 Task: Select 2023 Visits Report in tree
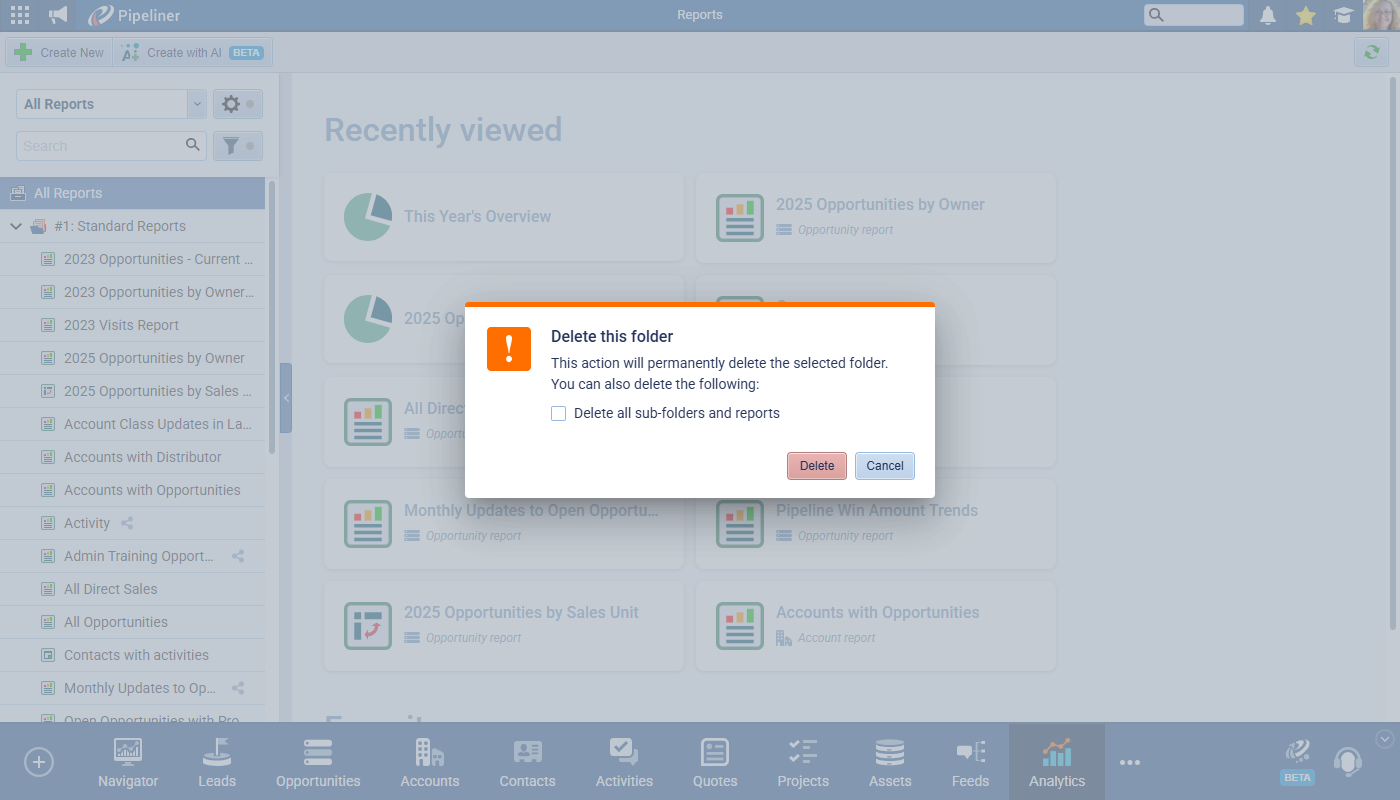(121, 325)
